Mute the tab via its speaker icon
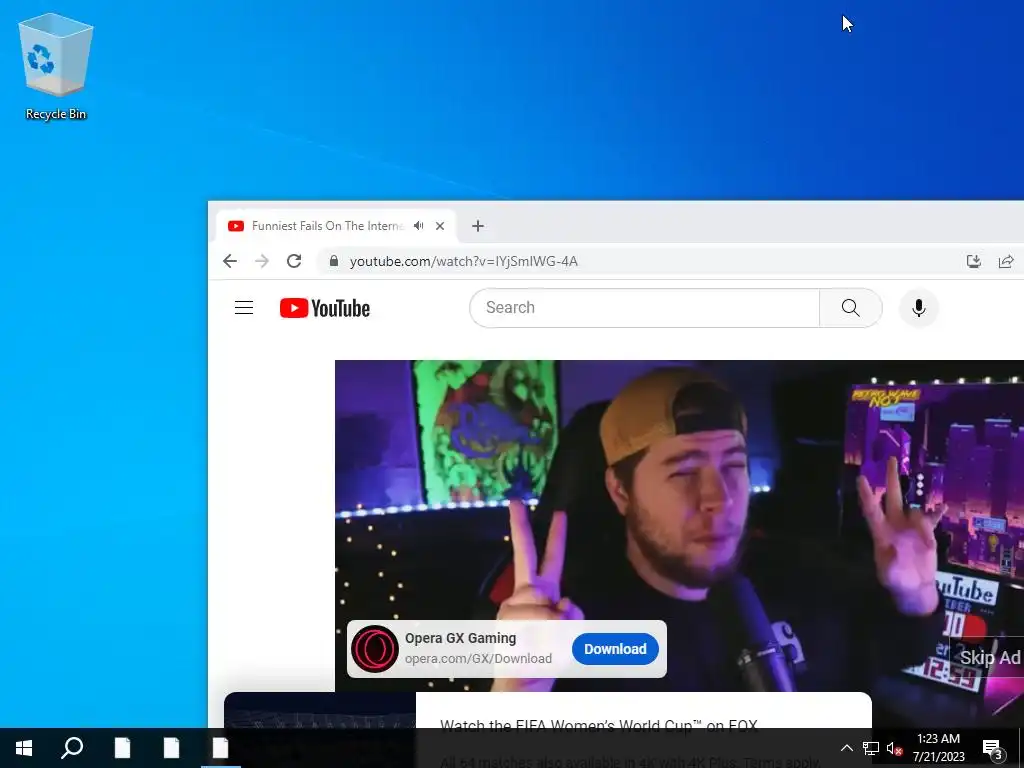The width and height of the screenshot is (1024, 768). point(419,226)
